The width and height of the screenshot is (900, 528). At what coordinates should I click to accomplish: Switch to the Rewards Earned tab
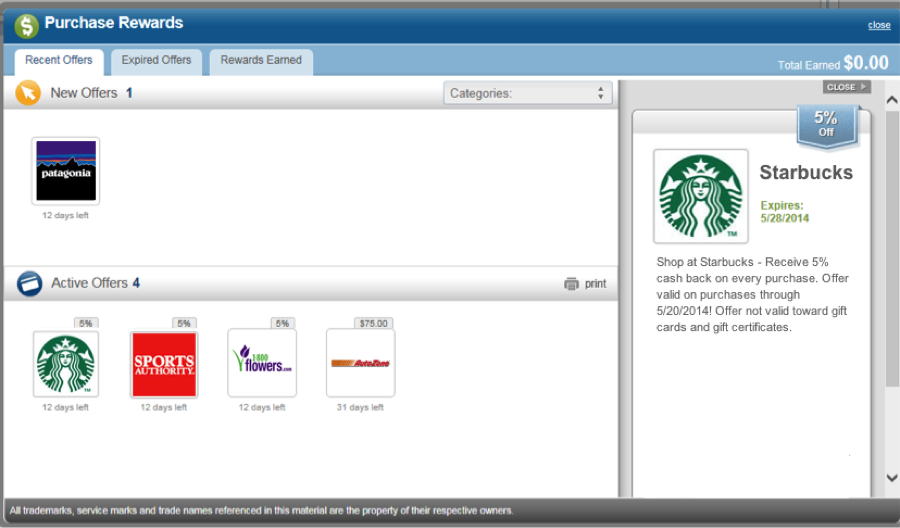[x=261, y=60]
